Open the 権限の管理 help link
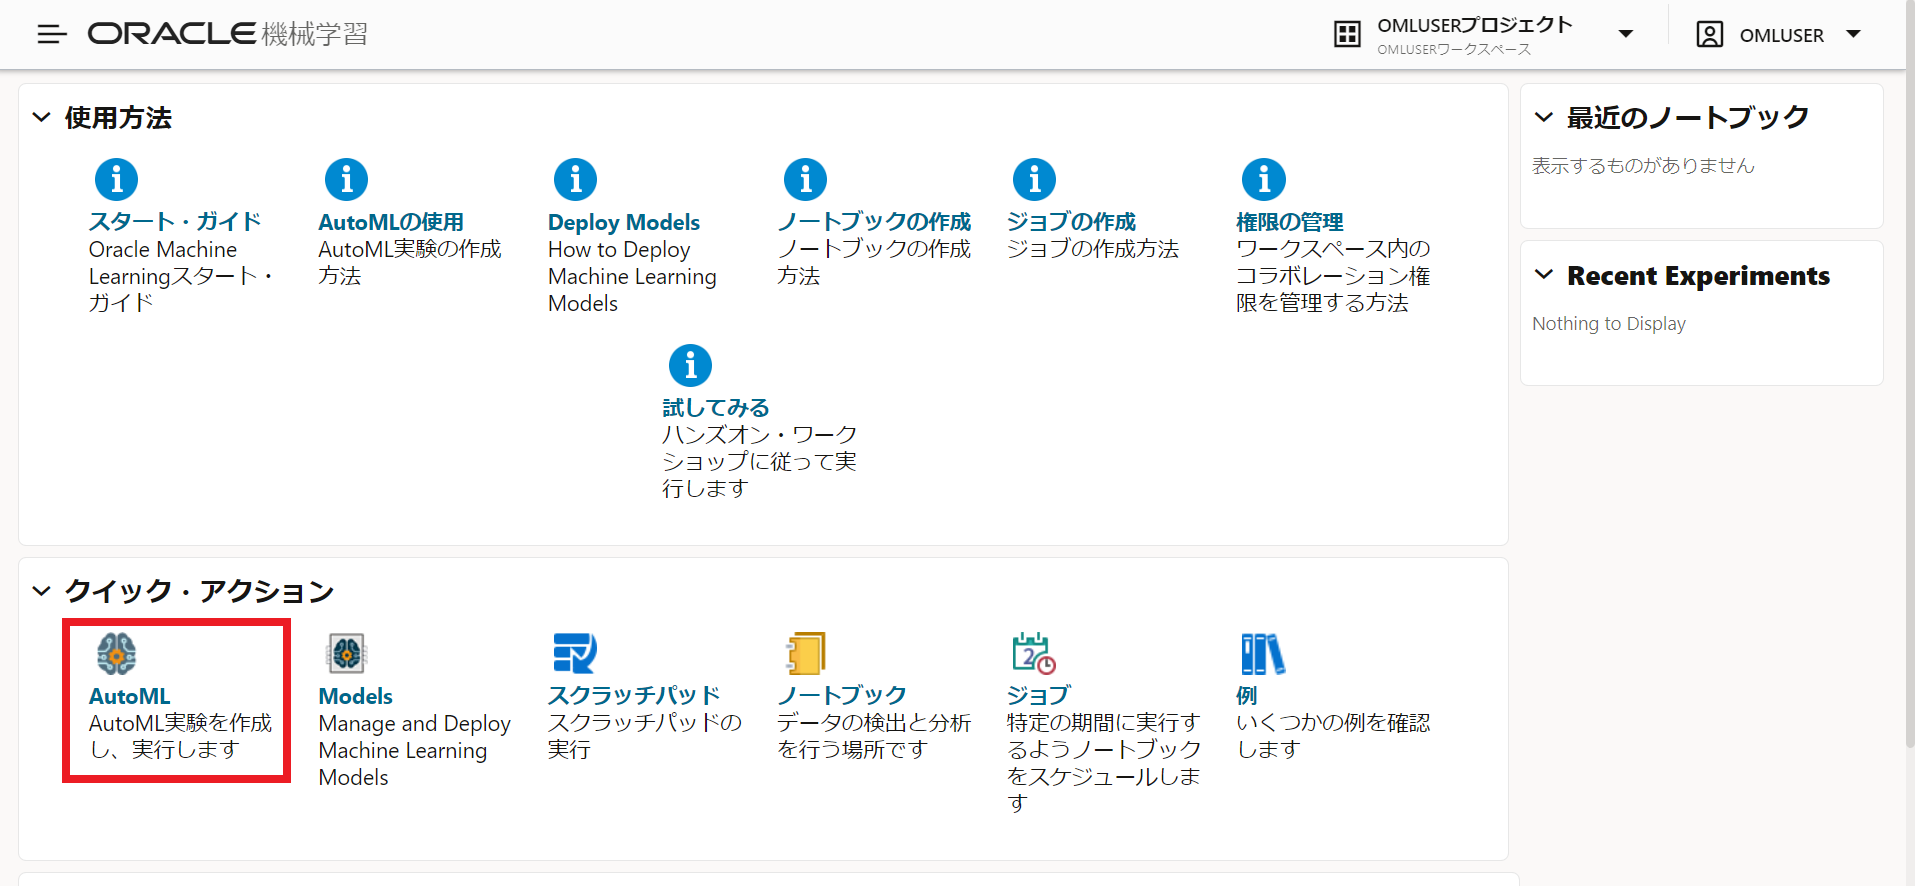Image resolution: width=1915 pixels, height=886 pixels. click(1289, 222)
